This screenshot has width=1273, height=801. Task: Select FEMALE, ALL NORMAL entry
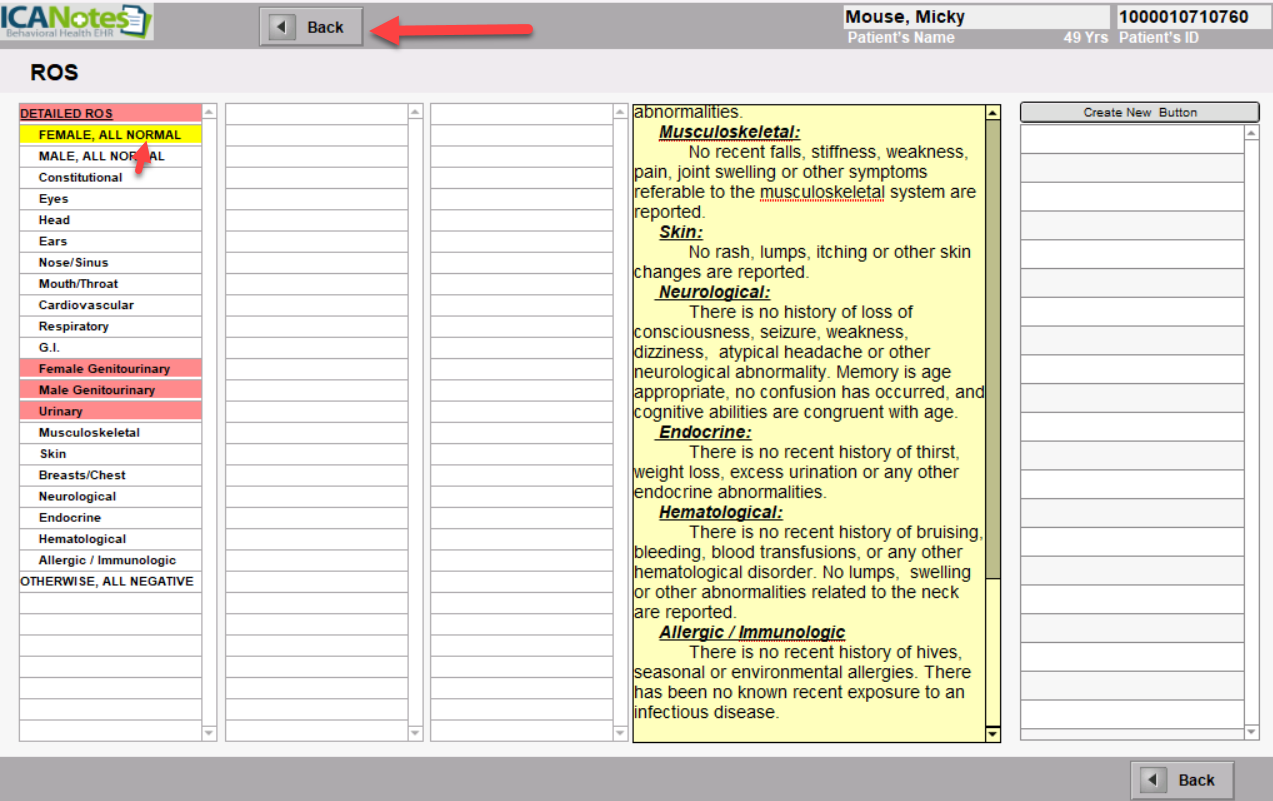109,135
